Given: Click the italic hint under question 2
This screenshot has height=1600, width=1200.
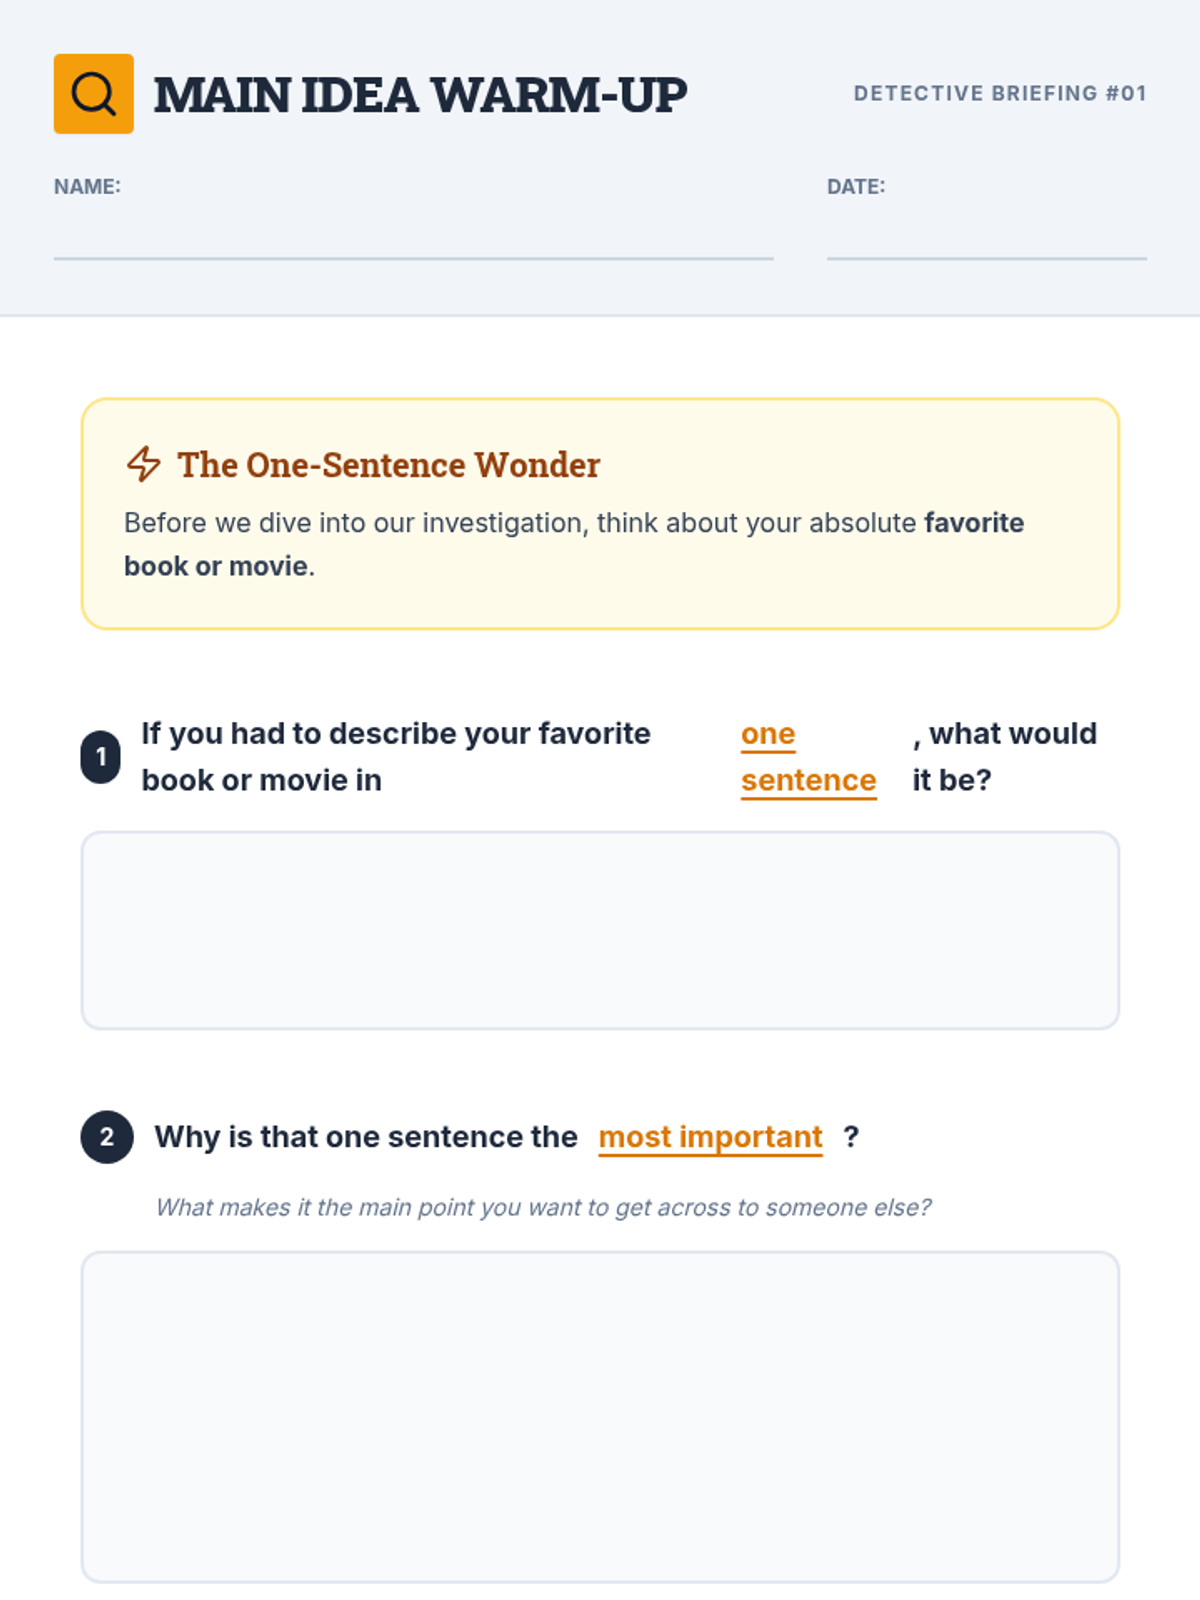Looking at the screenshot, I should point(543,1207).
